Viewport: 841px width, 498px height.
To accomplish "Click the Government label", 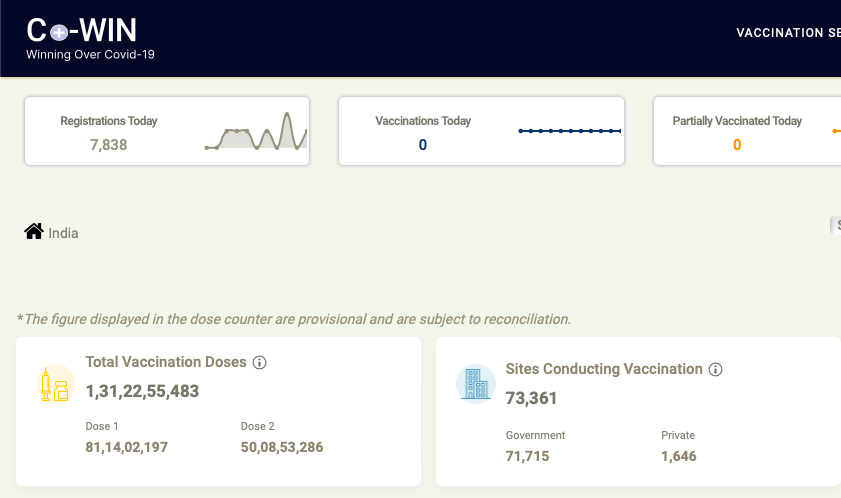I will (x=535, y=435).
